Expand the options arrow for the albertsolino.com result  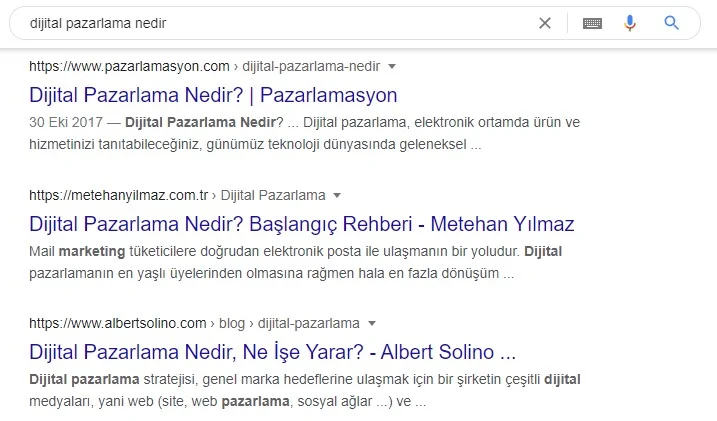372,323
